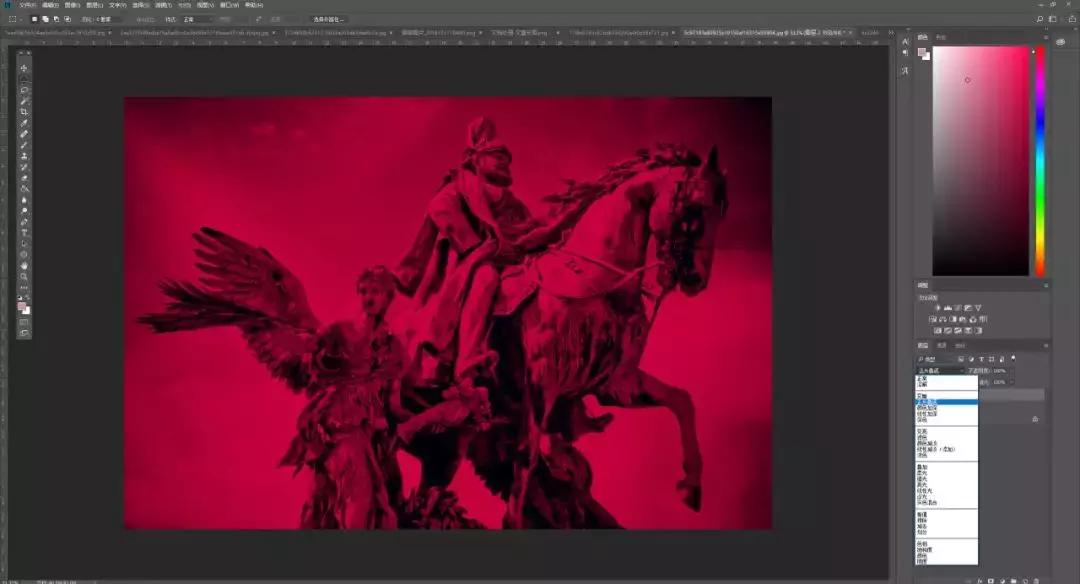Toggle layer filtering switch in Layers panel
The image size is (1080, 584).
[1013, 358]
